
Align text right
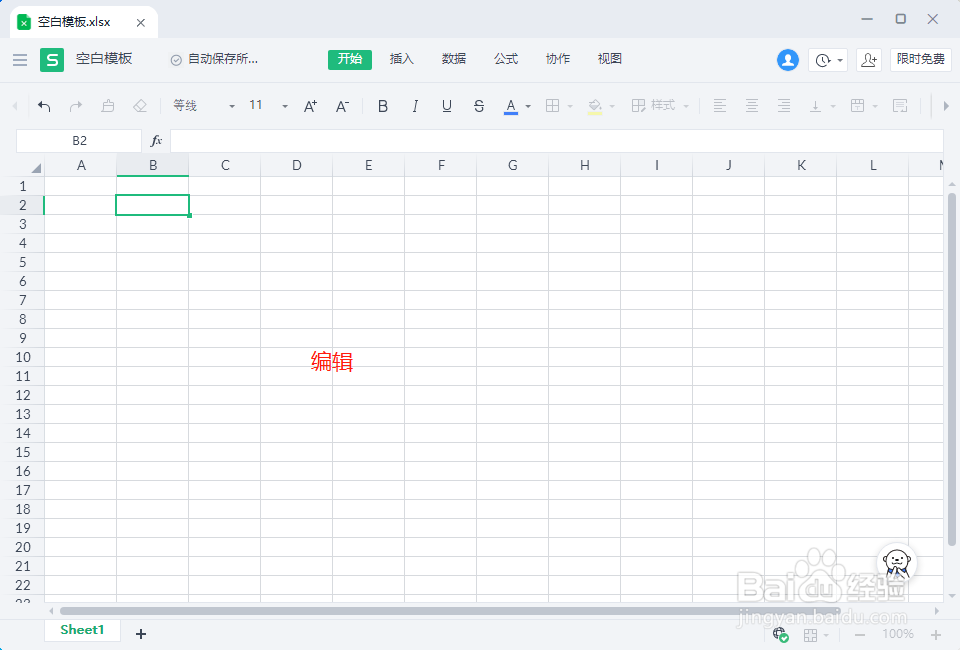(x=784, y=106)
